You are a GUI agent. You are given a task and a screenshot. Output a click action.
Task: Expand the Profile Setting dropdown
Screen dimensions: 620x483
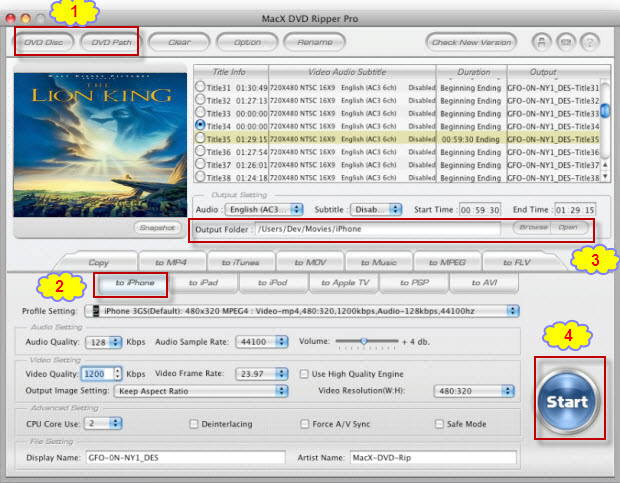tap(302, 311)
